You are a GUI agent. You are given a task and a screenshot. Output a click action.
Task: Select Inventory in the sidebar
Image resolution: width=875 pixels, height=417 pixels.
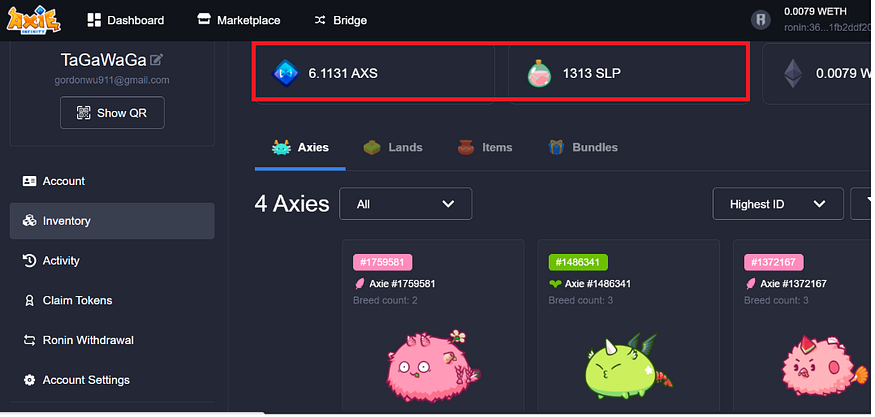112,221
